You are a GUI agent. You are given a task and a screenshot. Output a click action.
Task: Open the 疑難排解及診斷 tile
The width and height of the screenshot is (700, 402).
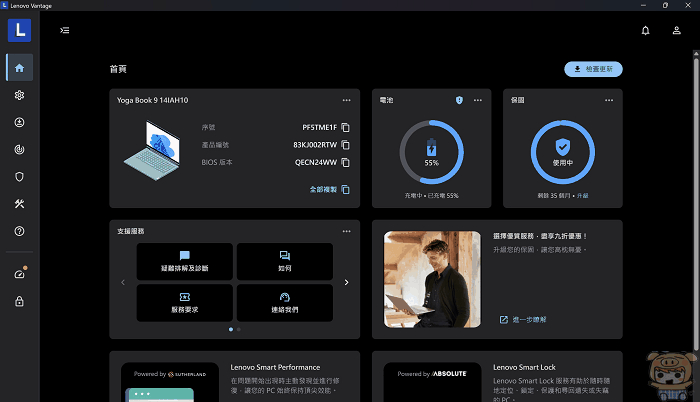(x=184, y=262)
